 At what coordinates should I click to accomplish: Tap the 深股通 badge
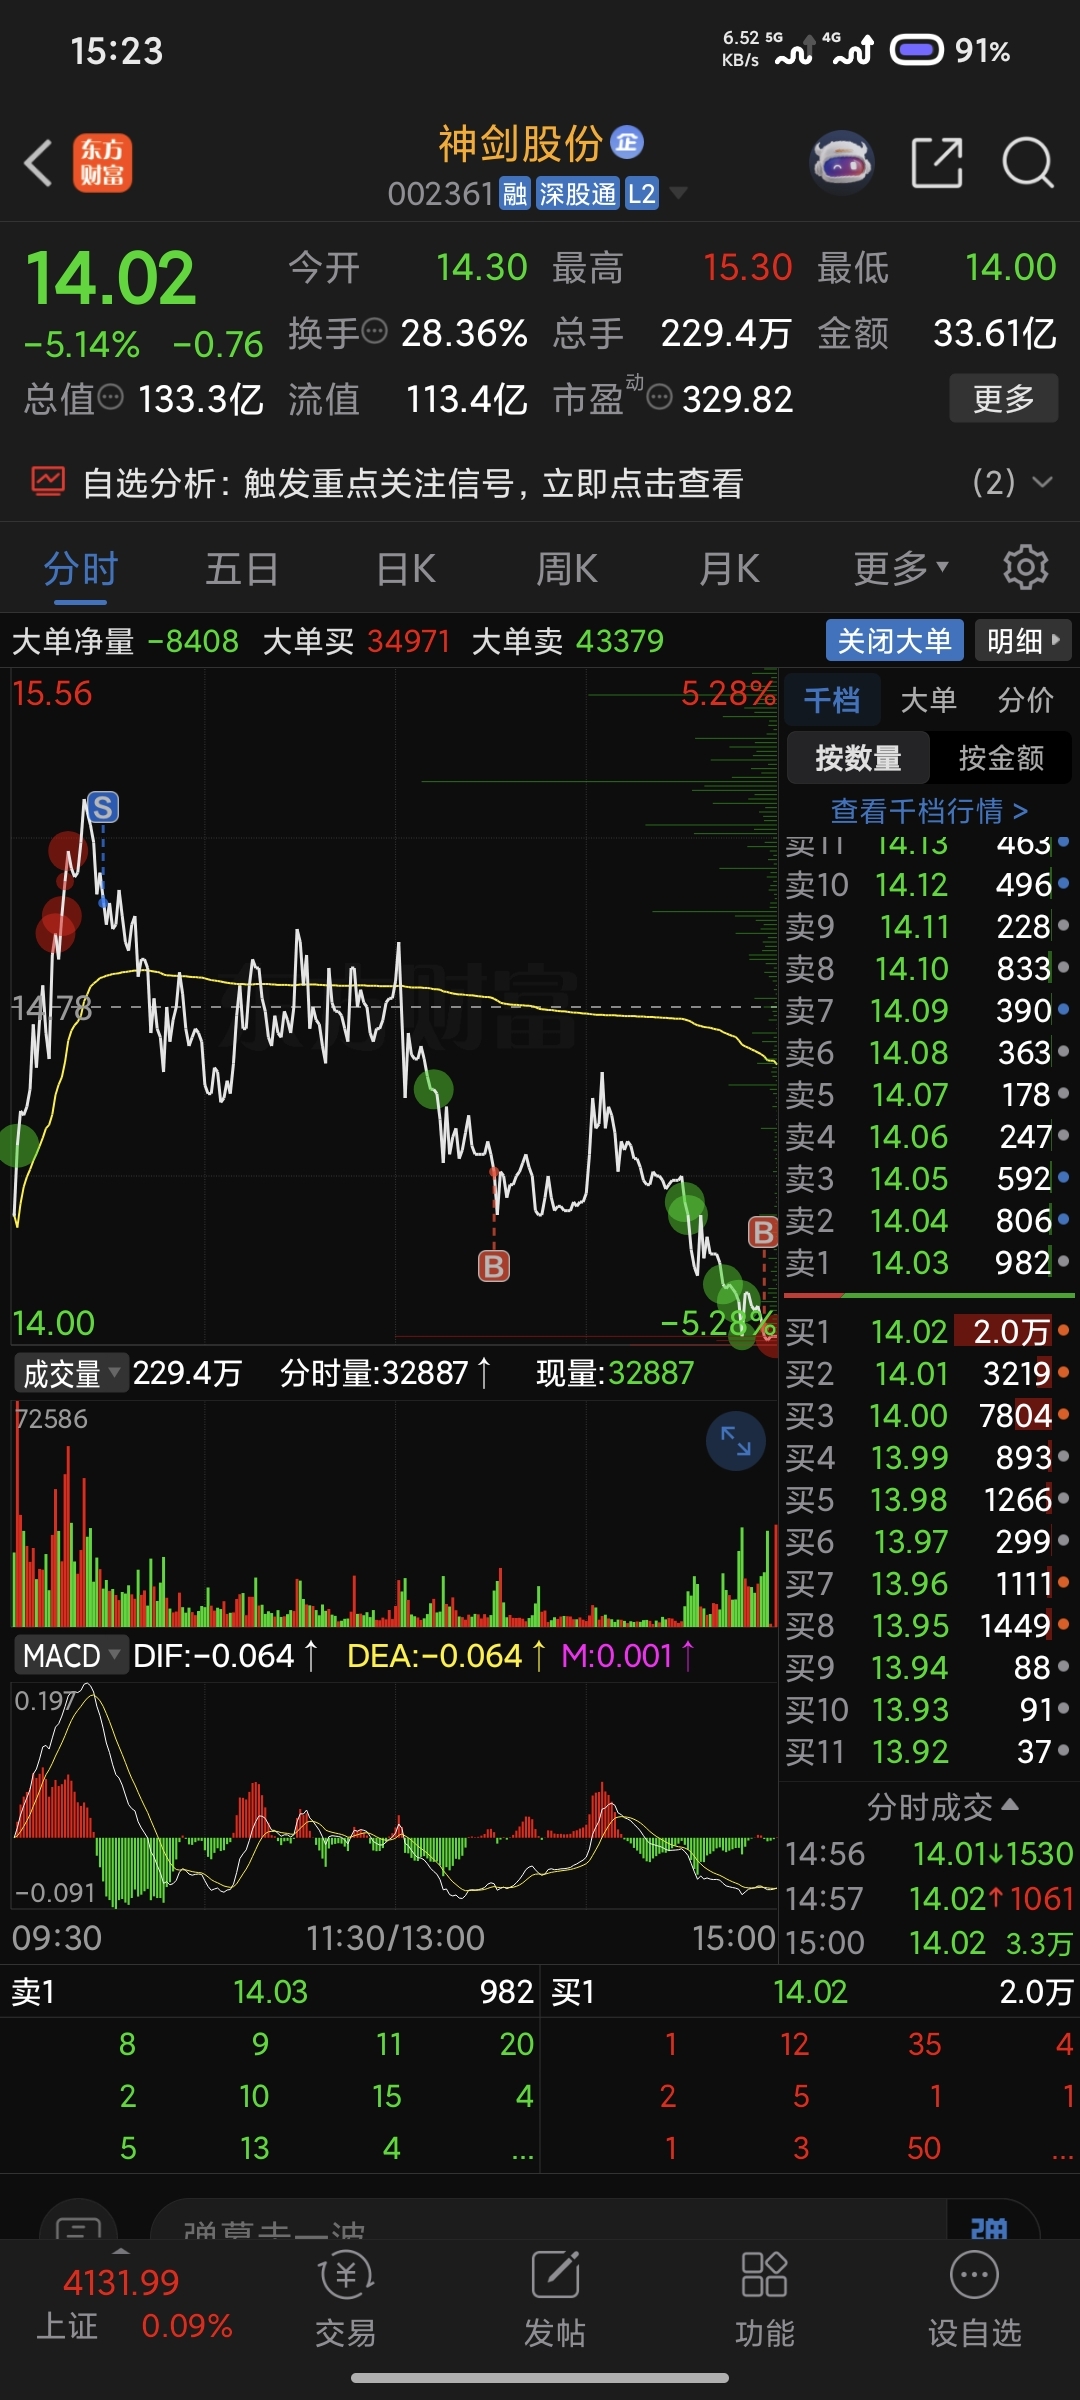point(577,193)
